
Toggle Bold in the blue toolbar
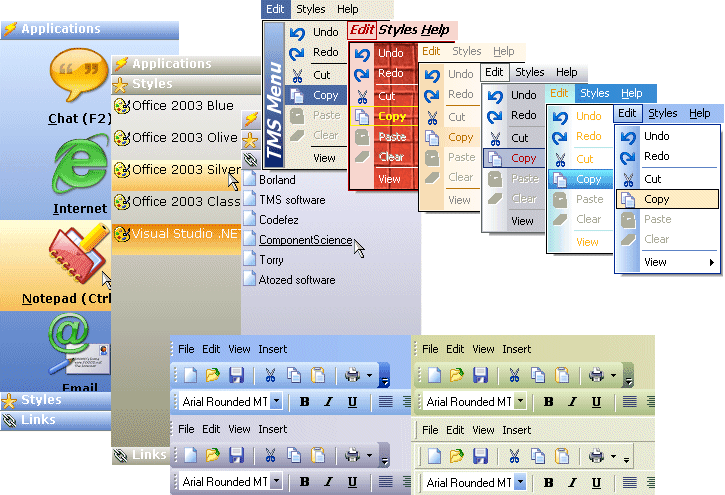(x=304, y=402)
